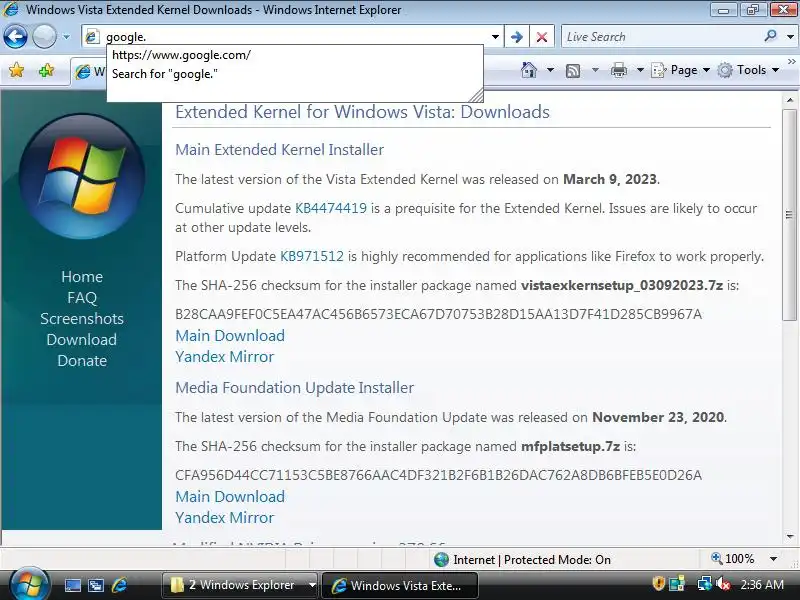Click the "Main Extended Kernel Installer" heading
800x600 pixels.
click(x=279, y=149)
